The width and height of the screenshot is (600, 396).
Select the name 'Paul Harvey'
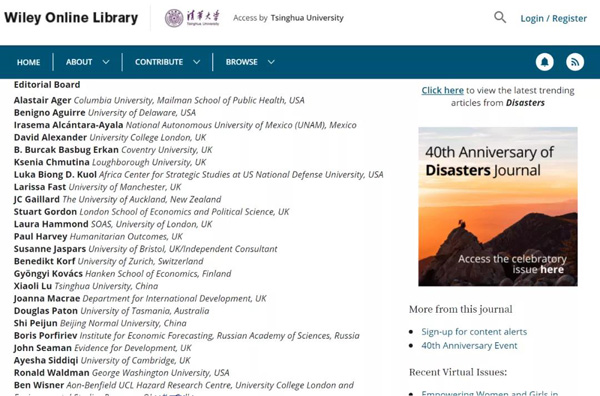pos(40,236)
